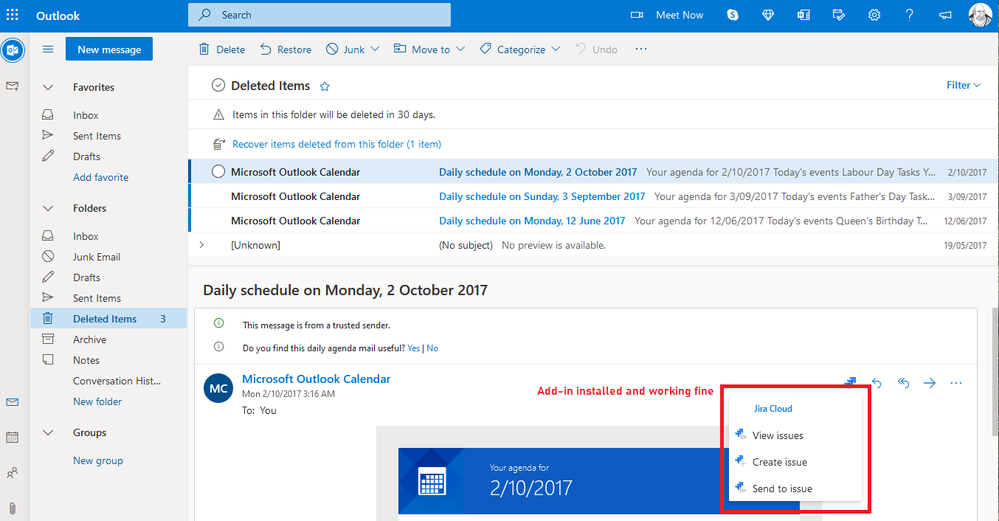The width and height of the screenshot is (999, 521).
Task: Switch to People view in bottom rail
Action: pos(12,473)
